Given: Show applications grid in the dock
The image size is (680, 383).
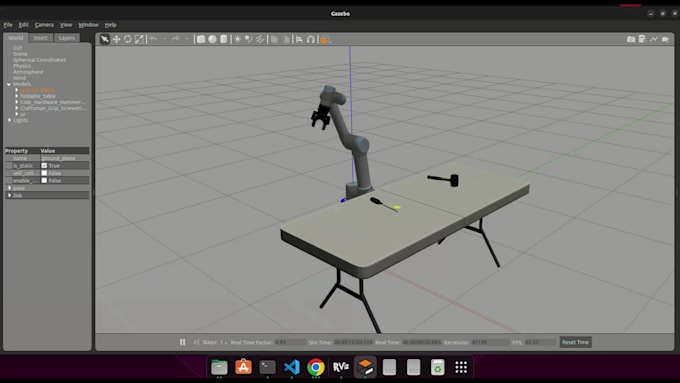Looking at the screenshot, I should pos(461,367).
